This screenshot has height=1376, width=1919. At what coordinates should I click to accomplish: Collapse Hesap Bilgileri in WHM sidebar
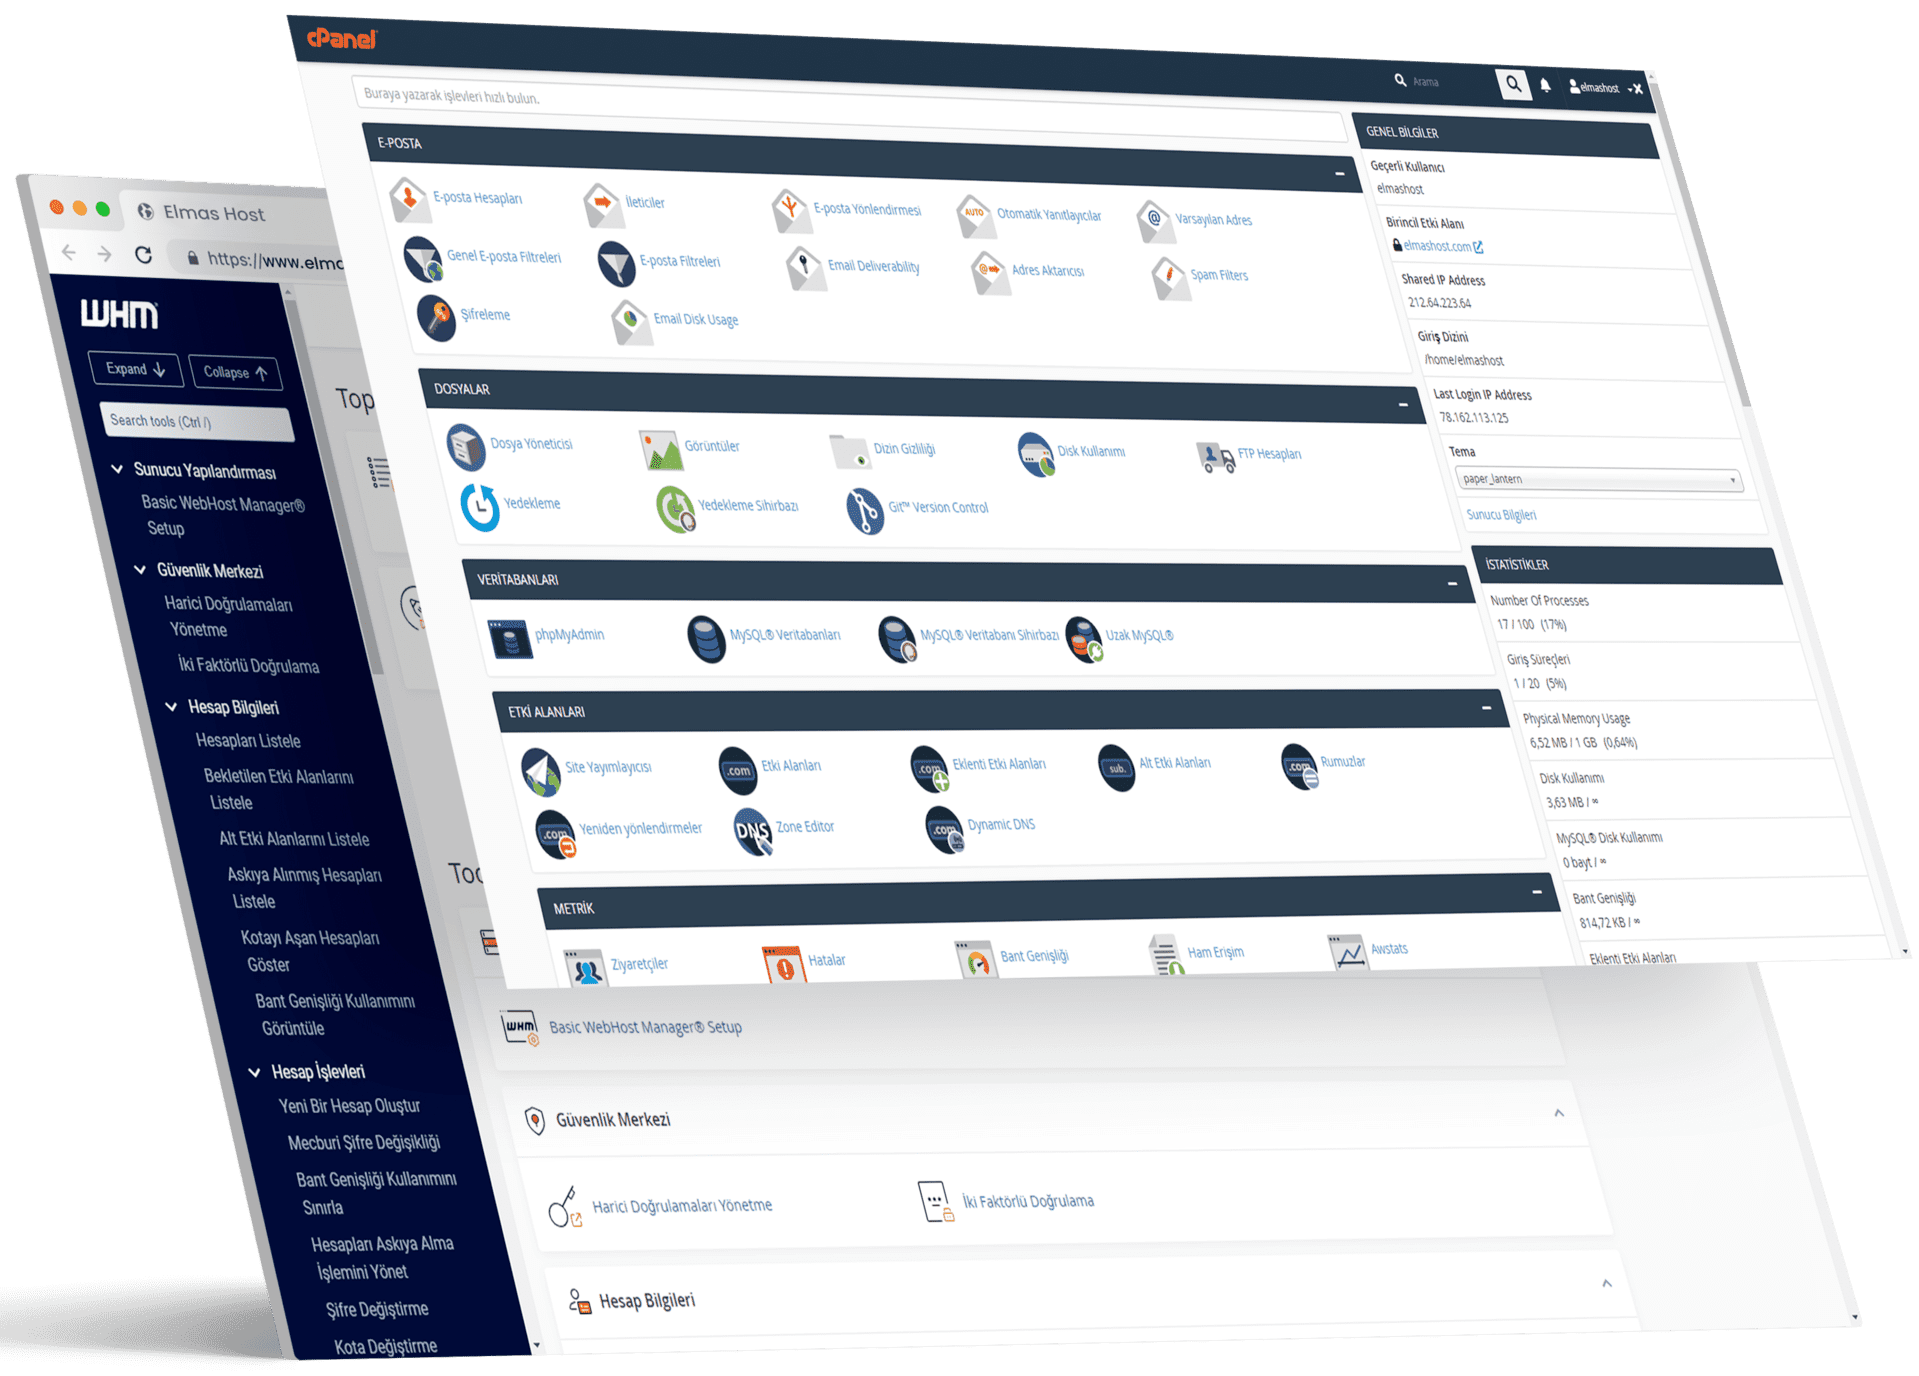[x=171, y=706]
